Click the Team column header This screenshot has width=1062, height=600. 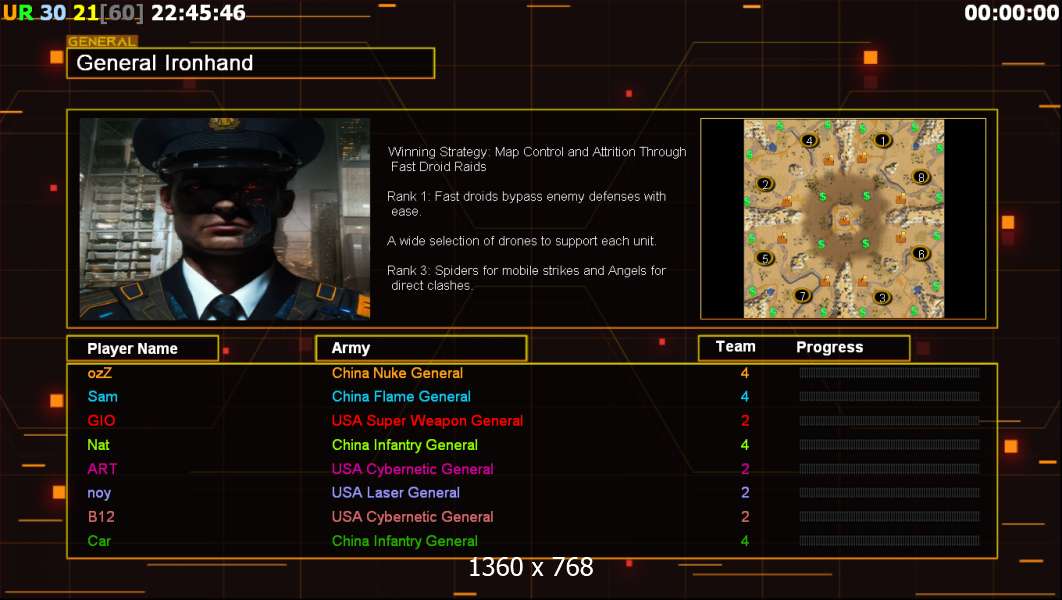[x=736, y=347]
